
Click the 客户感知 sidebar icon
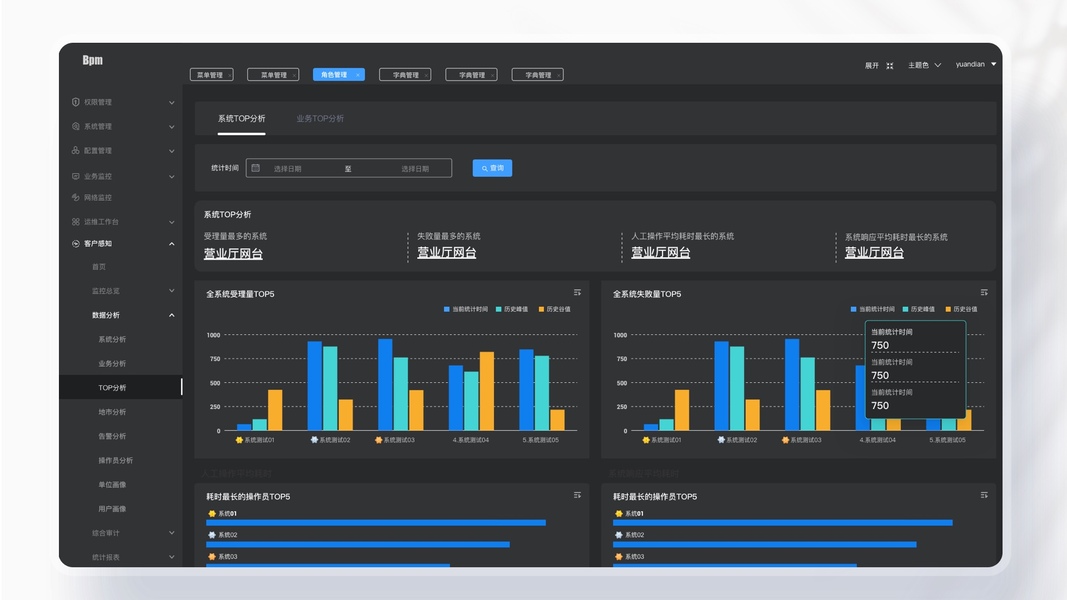pos(76,244)
